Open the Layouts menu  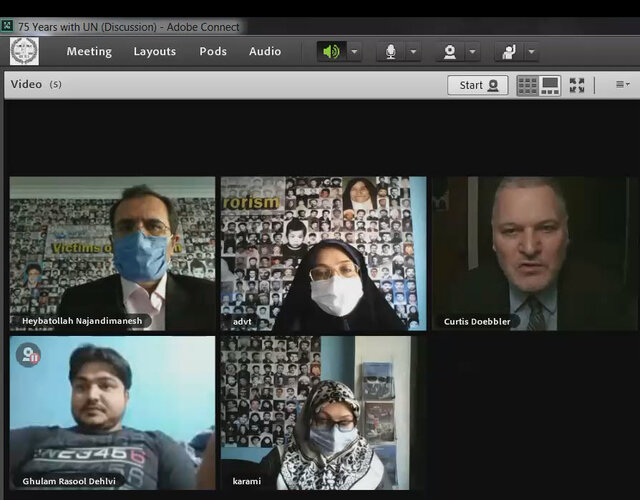(155, 51)
